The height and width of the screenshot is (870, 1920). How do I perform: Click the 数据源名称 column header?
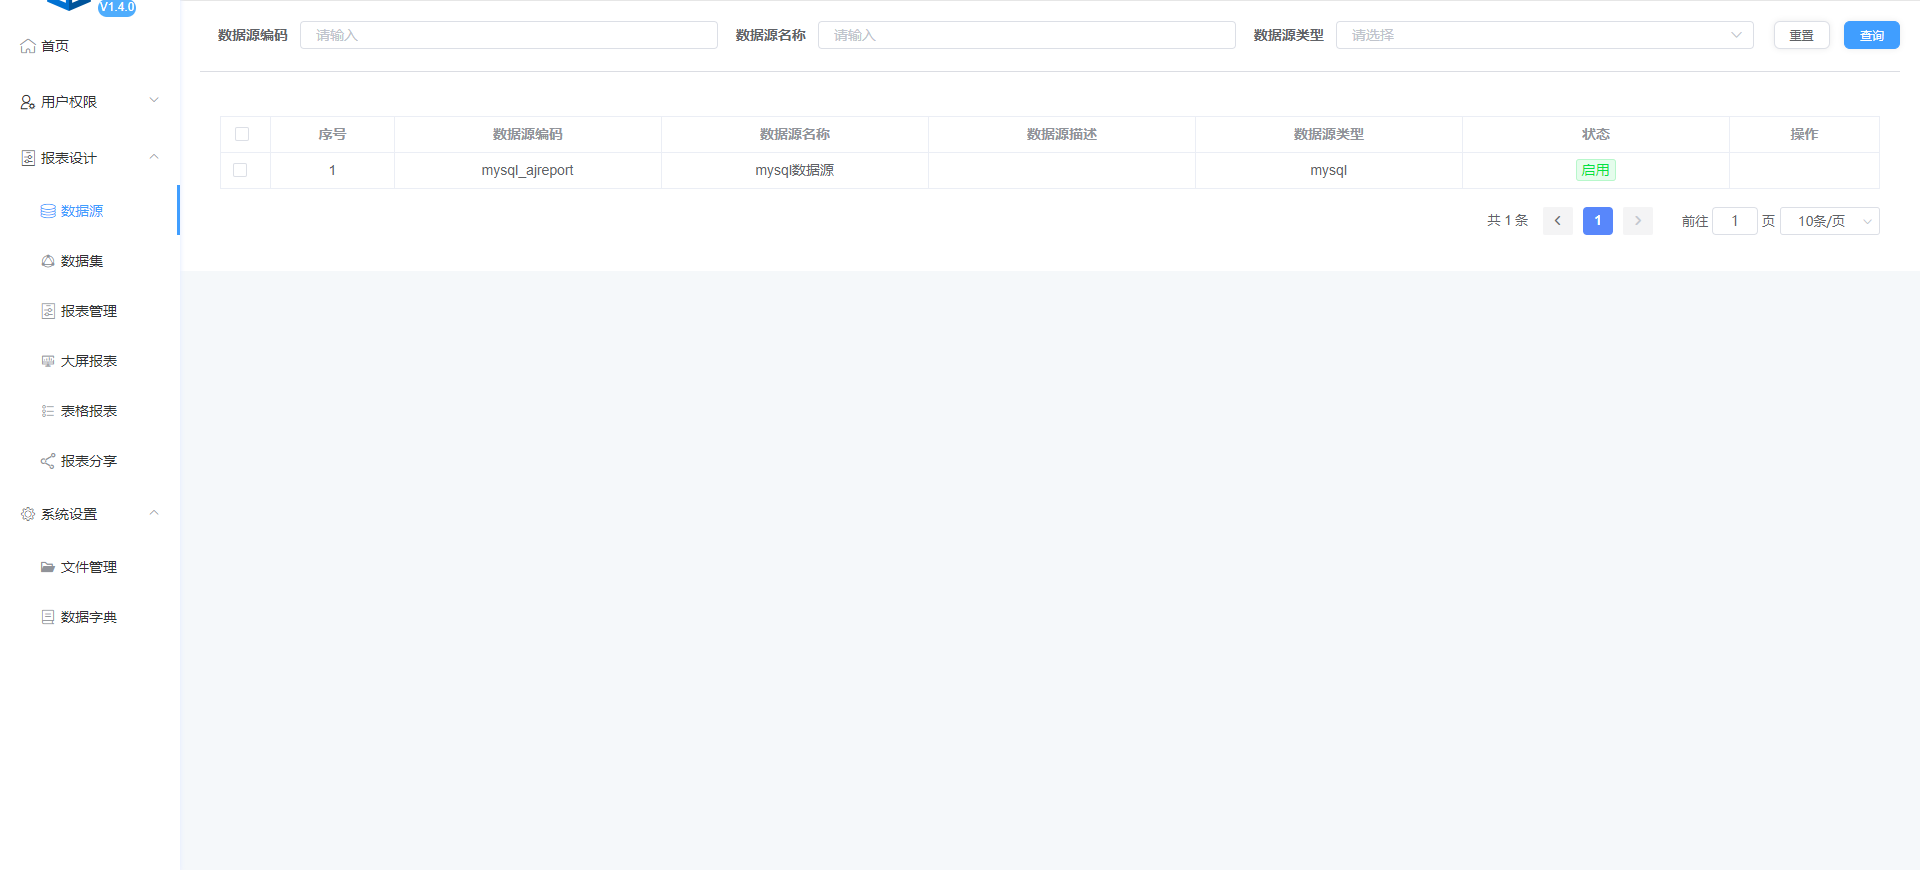tap(795, 134)
